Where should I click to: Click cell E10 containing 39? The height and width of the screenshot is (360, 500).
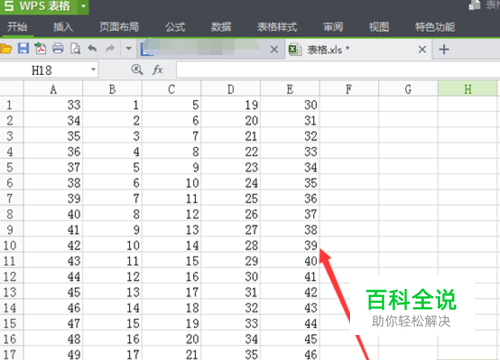(x=290, y=245)
